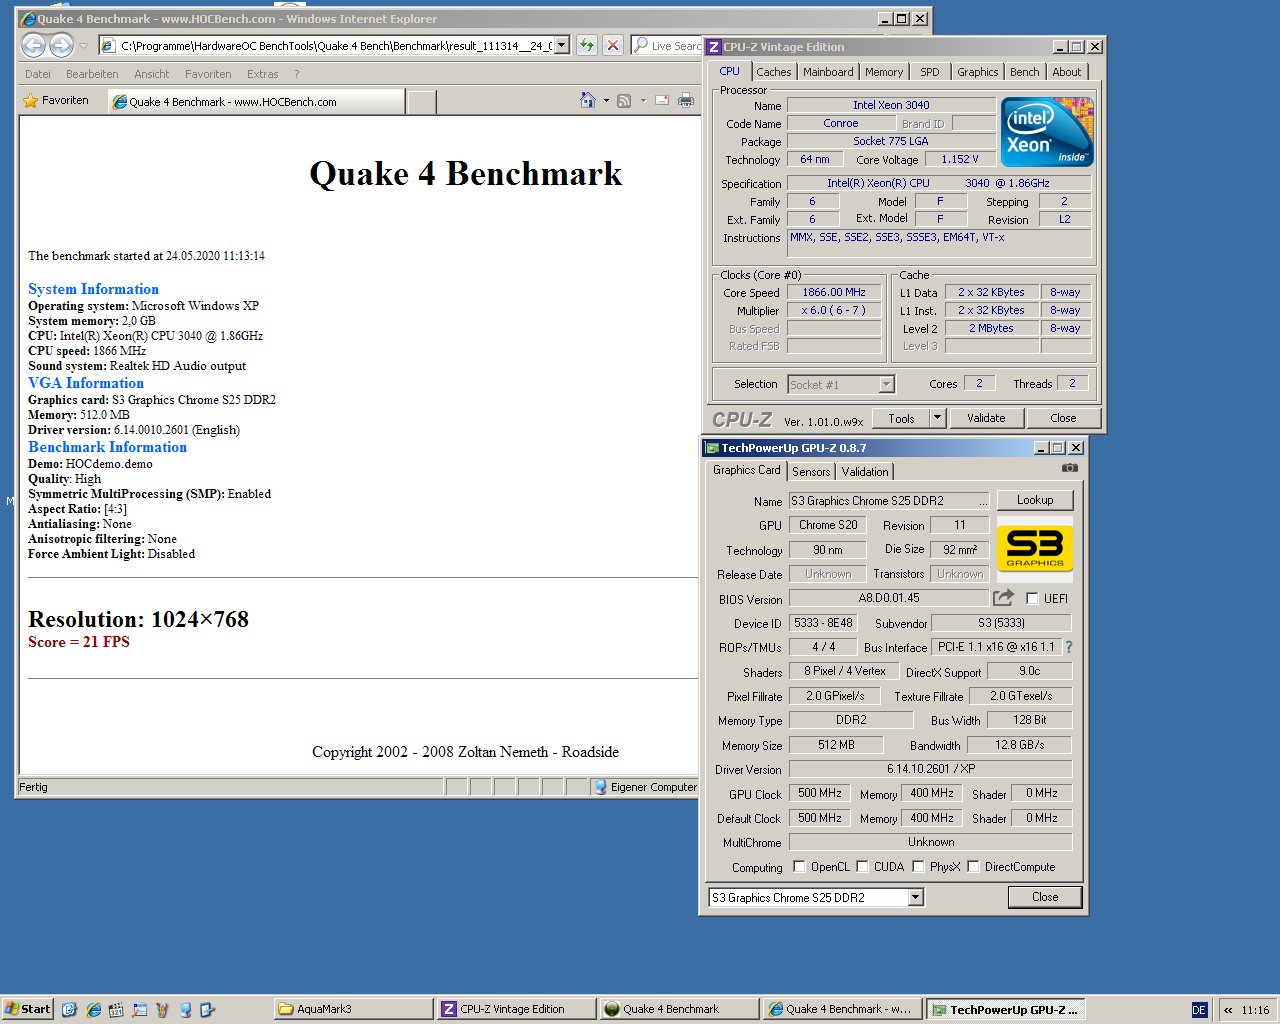
Task: Click the Internet Explorer forward arrow button
Action: (62, 45)
